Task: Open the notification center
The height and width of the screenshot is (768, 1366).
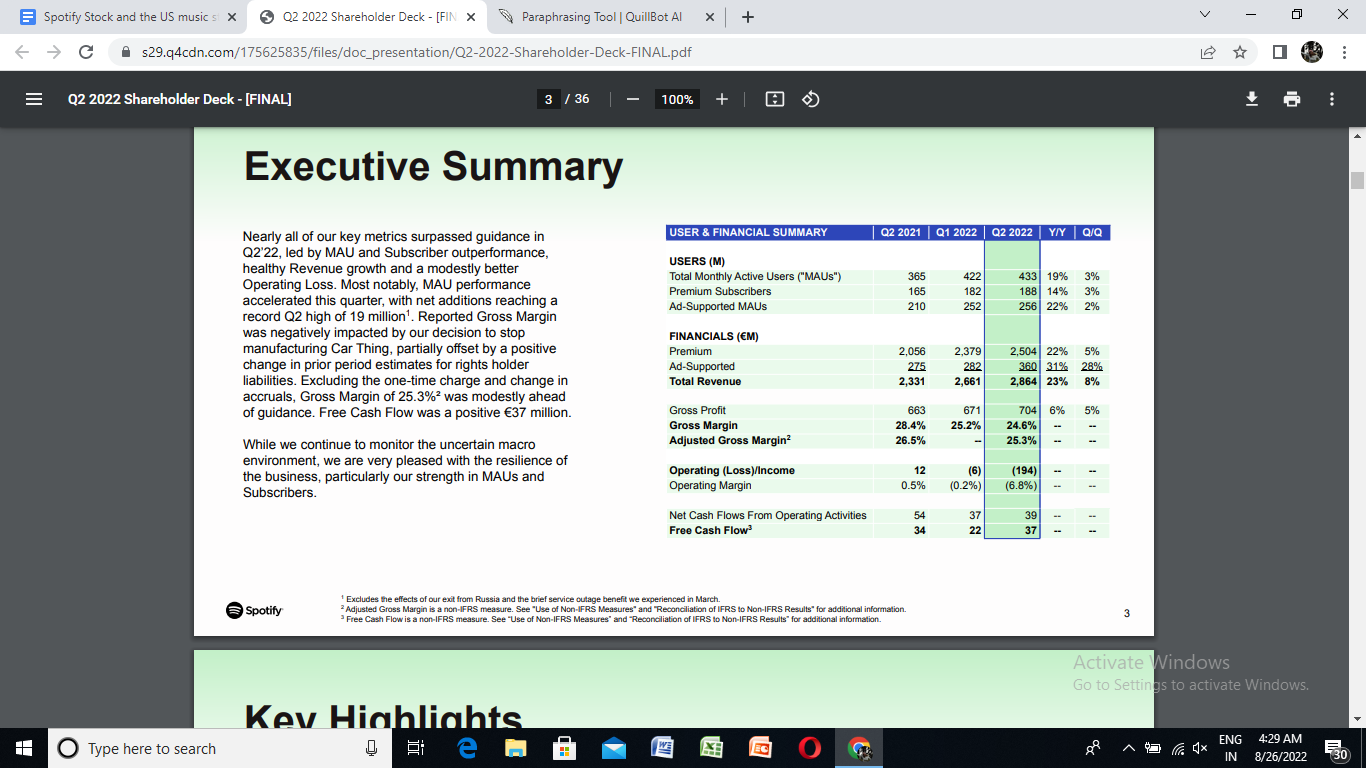Action: coord(1334,748)
